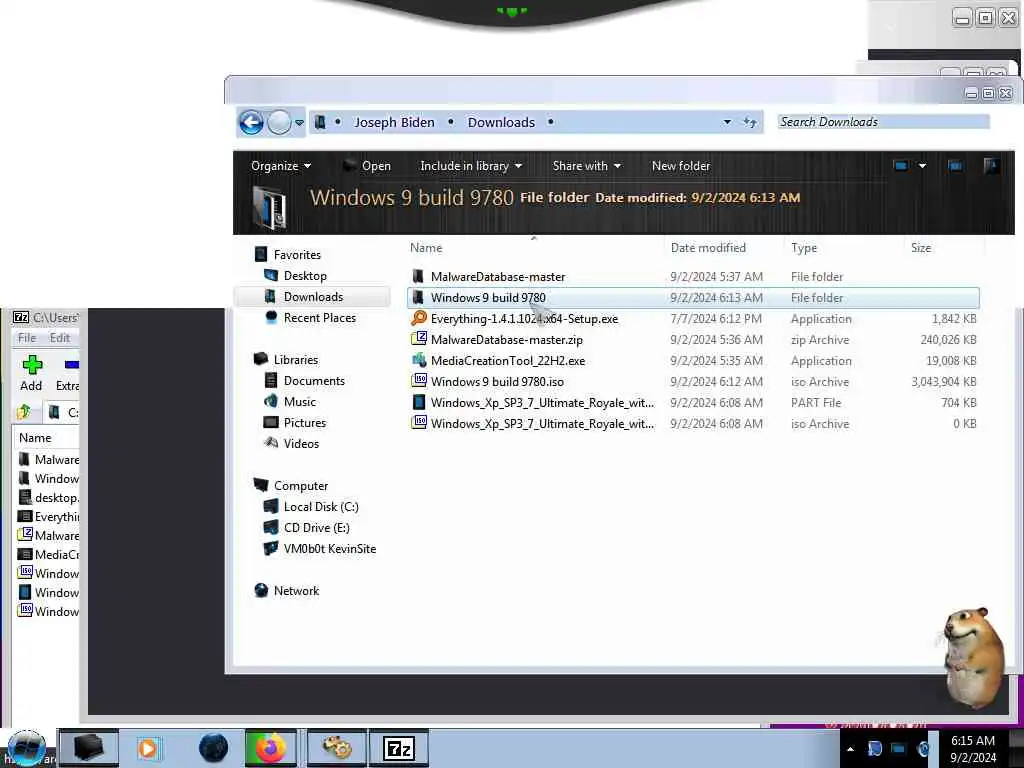1024x768 pixels.
Task: Open Explorer help icon
Action: pyautogui.click(x=991, y=165)
